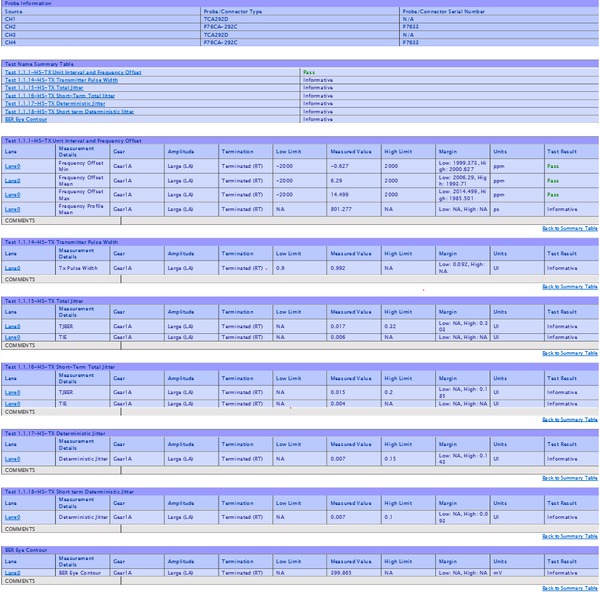
Task: Click Back to Summary Table under BER Eye Contour
Action: [569, 589]
